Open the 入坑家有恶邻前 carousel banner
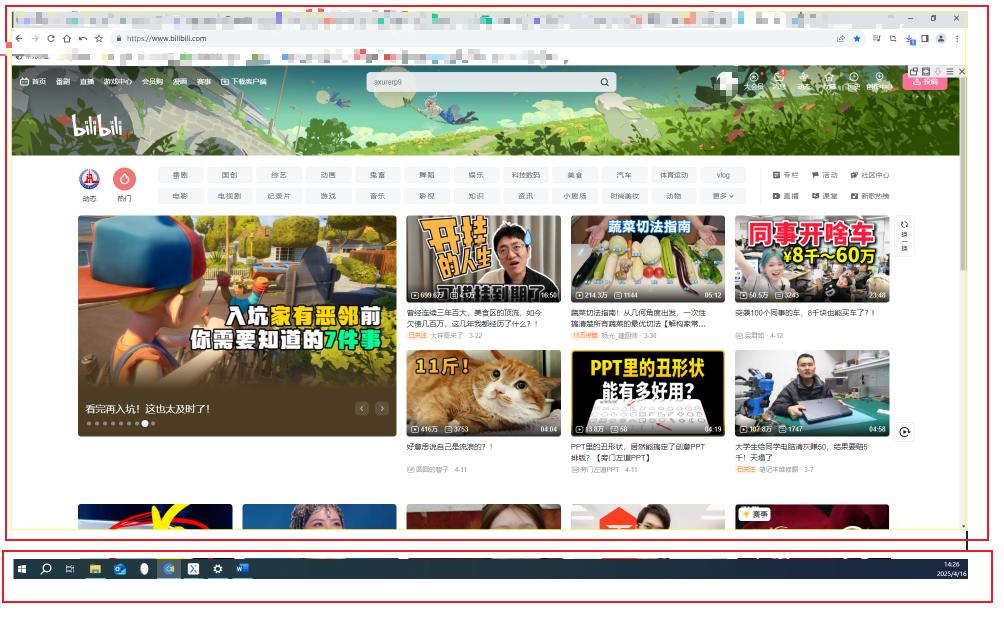The width and height of the screenshot is (1004, 624). coord(237,326)
